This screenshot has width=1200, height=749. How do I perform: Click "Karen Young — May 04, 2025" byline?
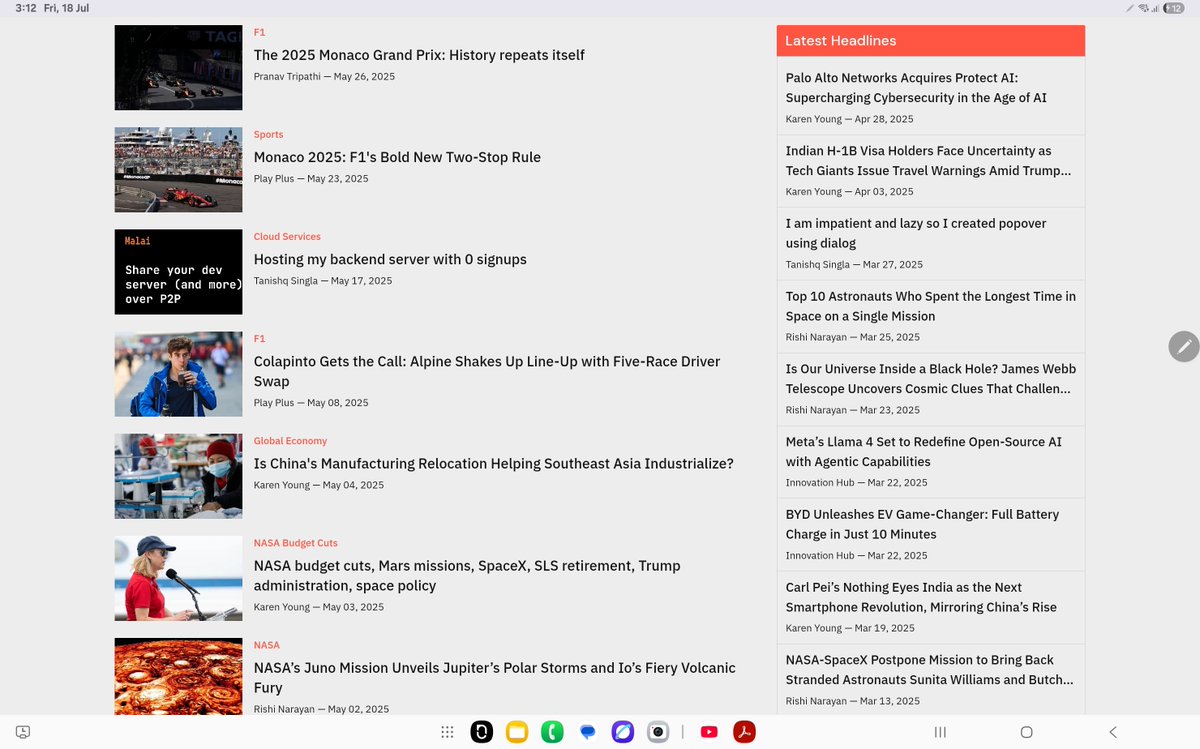coord(319,484)
